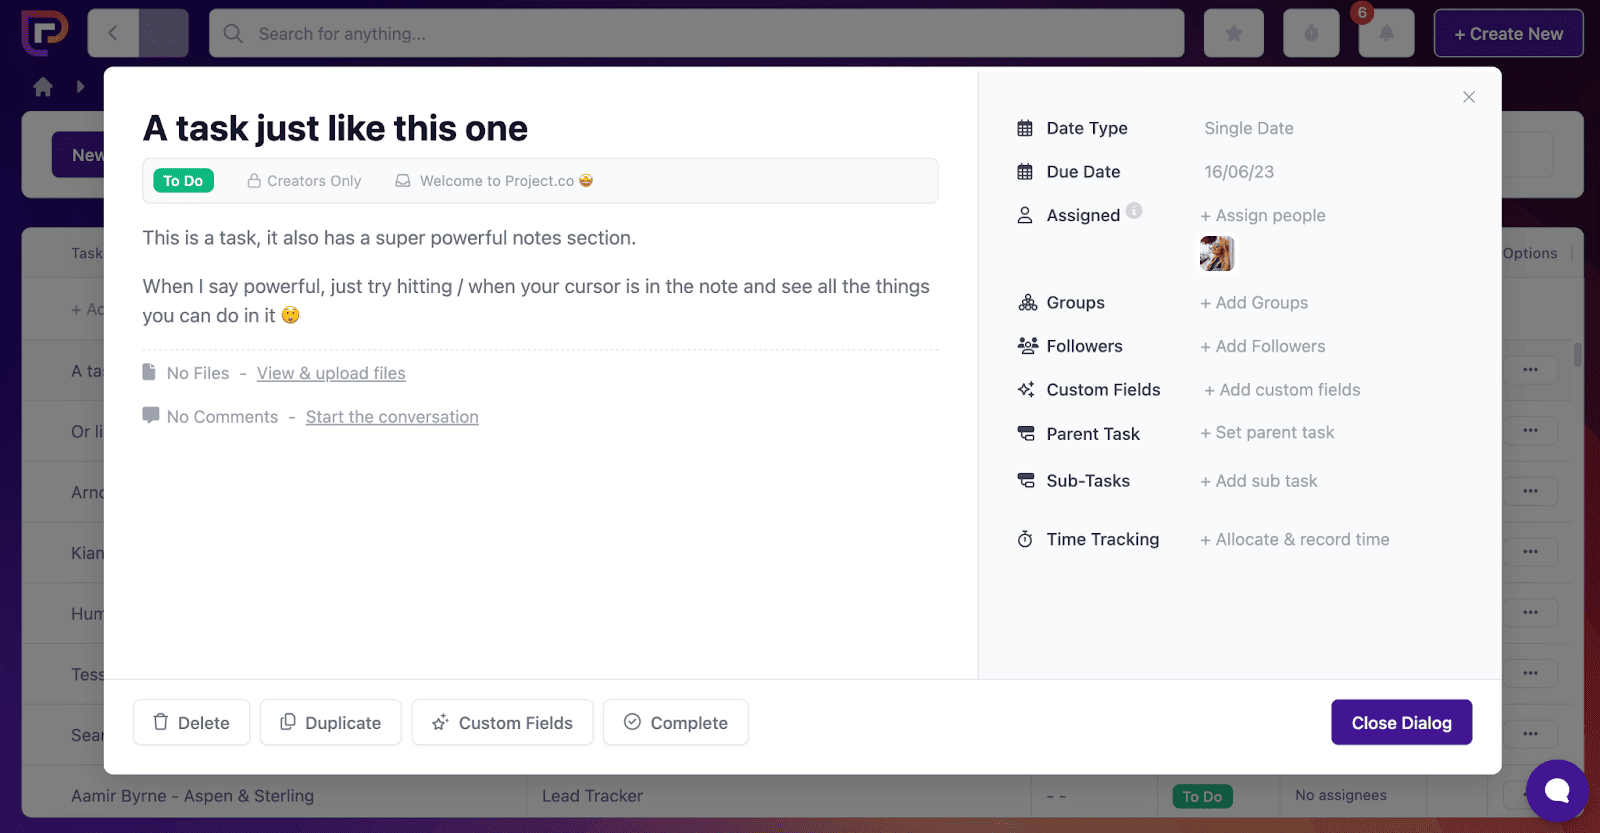Click the Followers icon in task details panel
Viewport: 1600px width, 833px height.
(1026, 345)
